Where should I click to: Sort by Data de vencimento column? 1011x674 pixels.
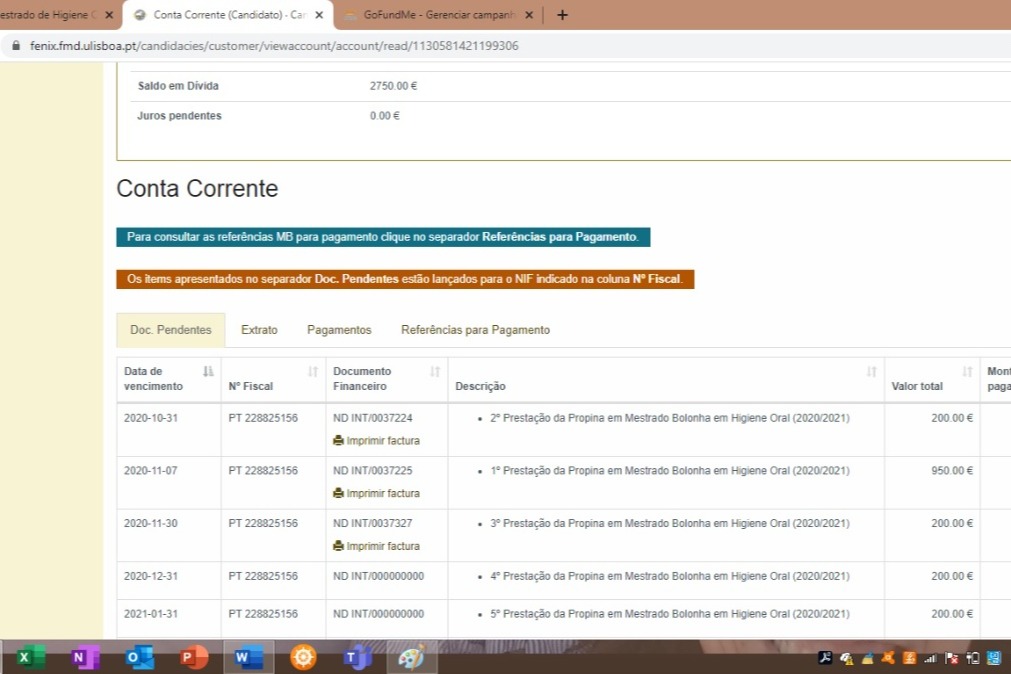coord(208,372)
